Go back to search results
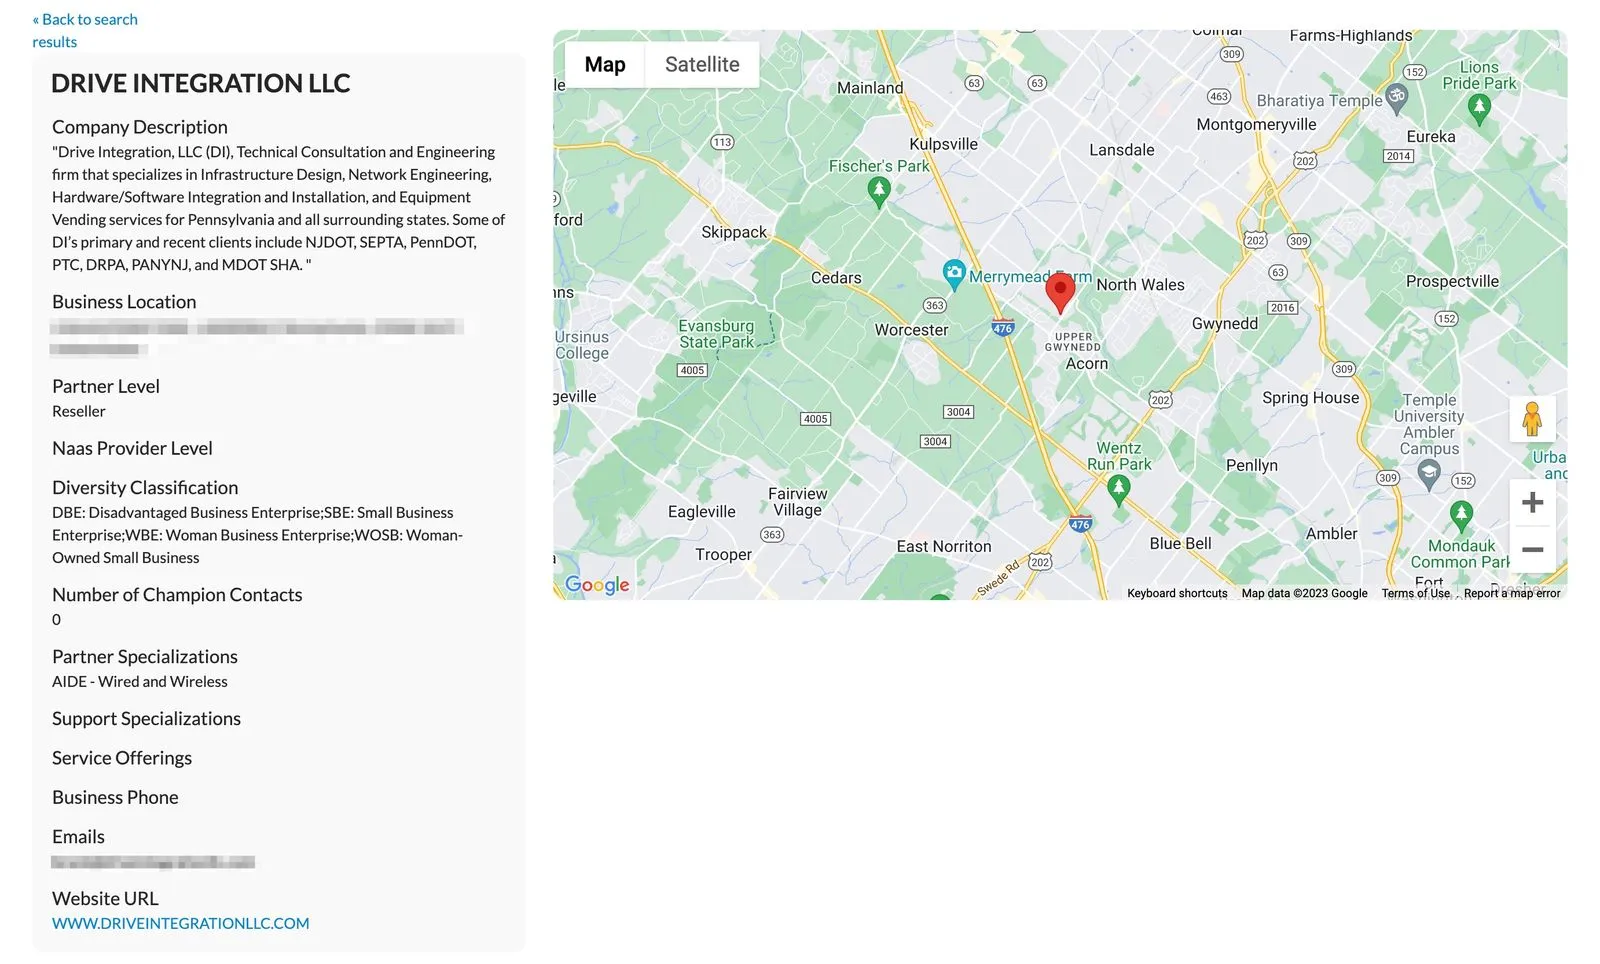Image resolution: width=1600 pixels, height=964 pixels. pos(85,30)
